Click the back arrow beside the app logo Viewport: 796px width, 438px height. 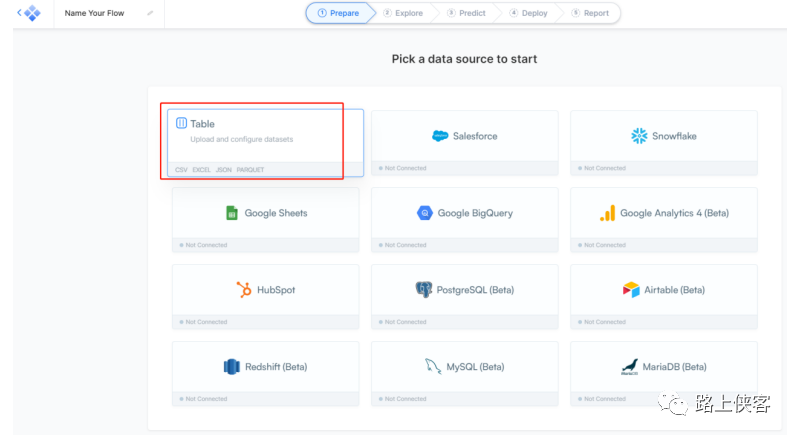click(x=19, y=12)
